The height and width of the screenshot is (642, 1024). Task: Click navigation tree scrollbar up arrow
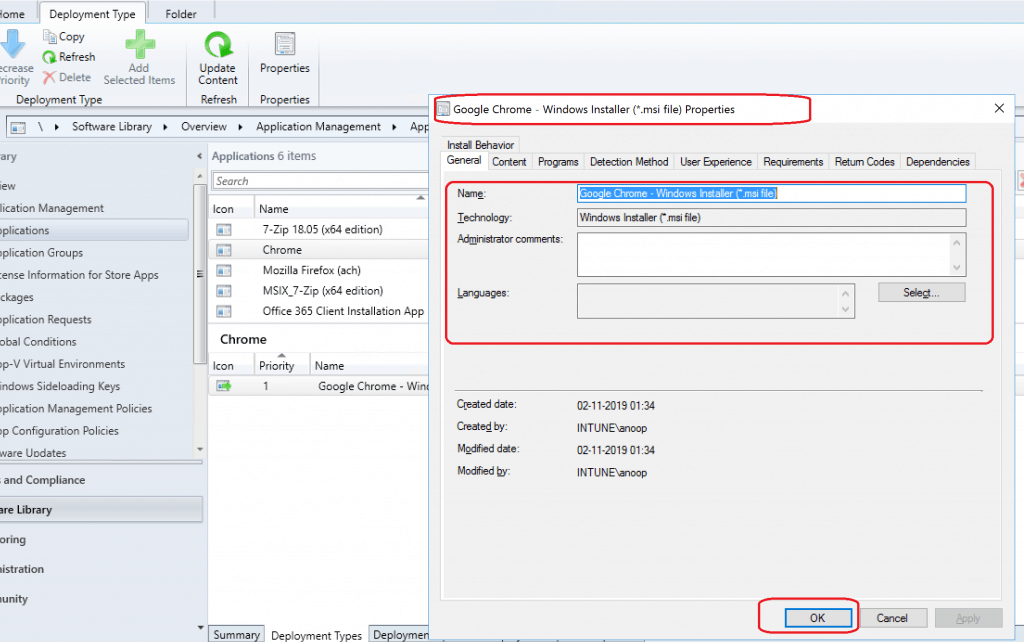click(x=200, y=176)
